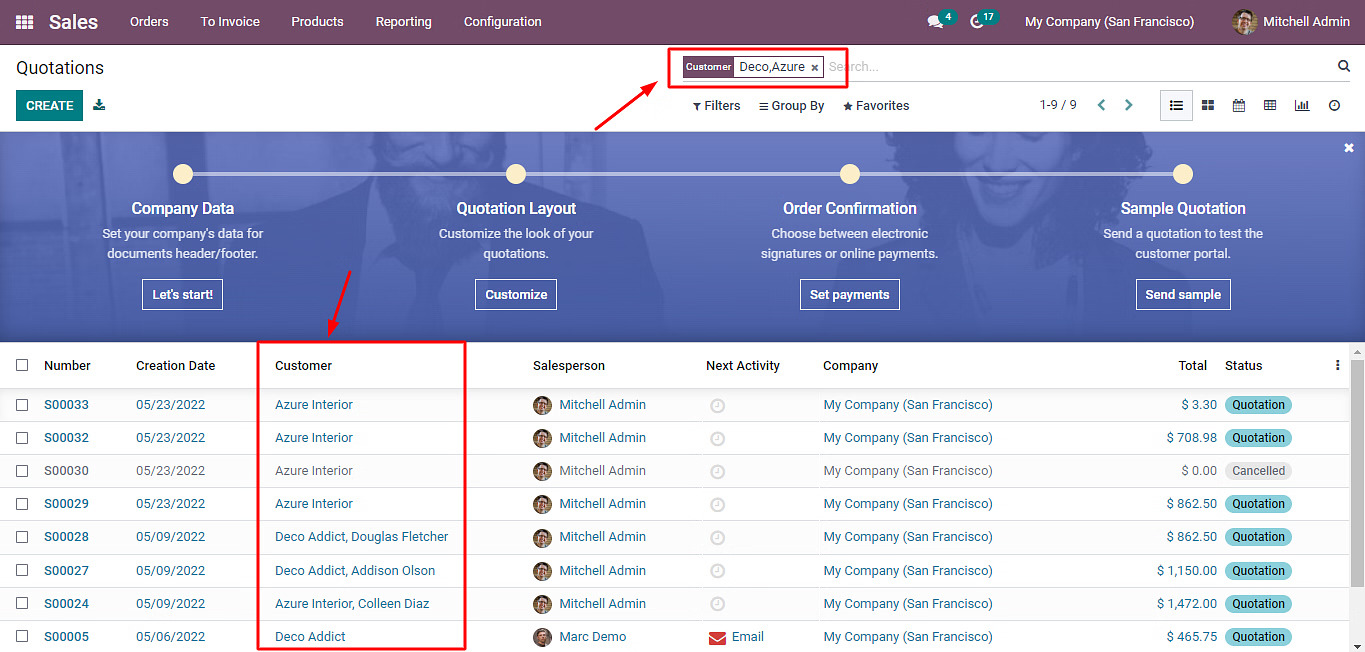The image size is (1365, 652).
Task: Remove the Customer Deco,Azure search facet
Action: point(815,68)
